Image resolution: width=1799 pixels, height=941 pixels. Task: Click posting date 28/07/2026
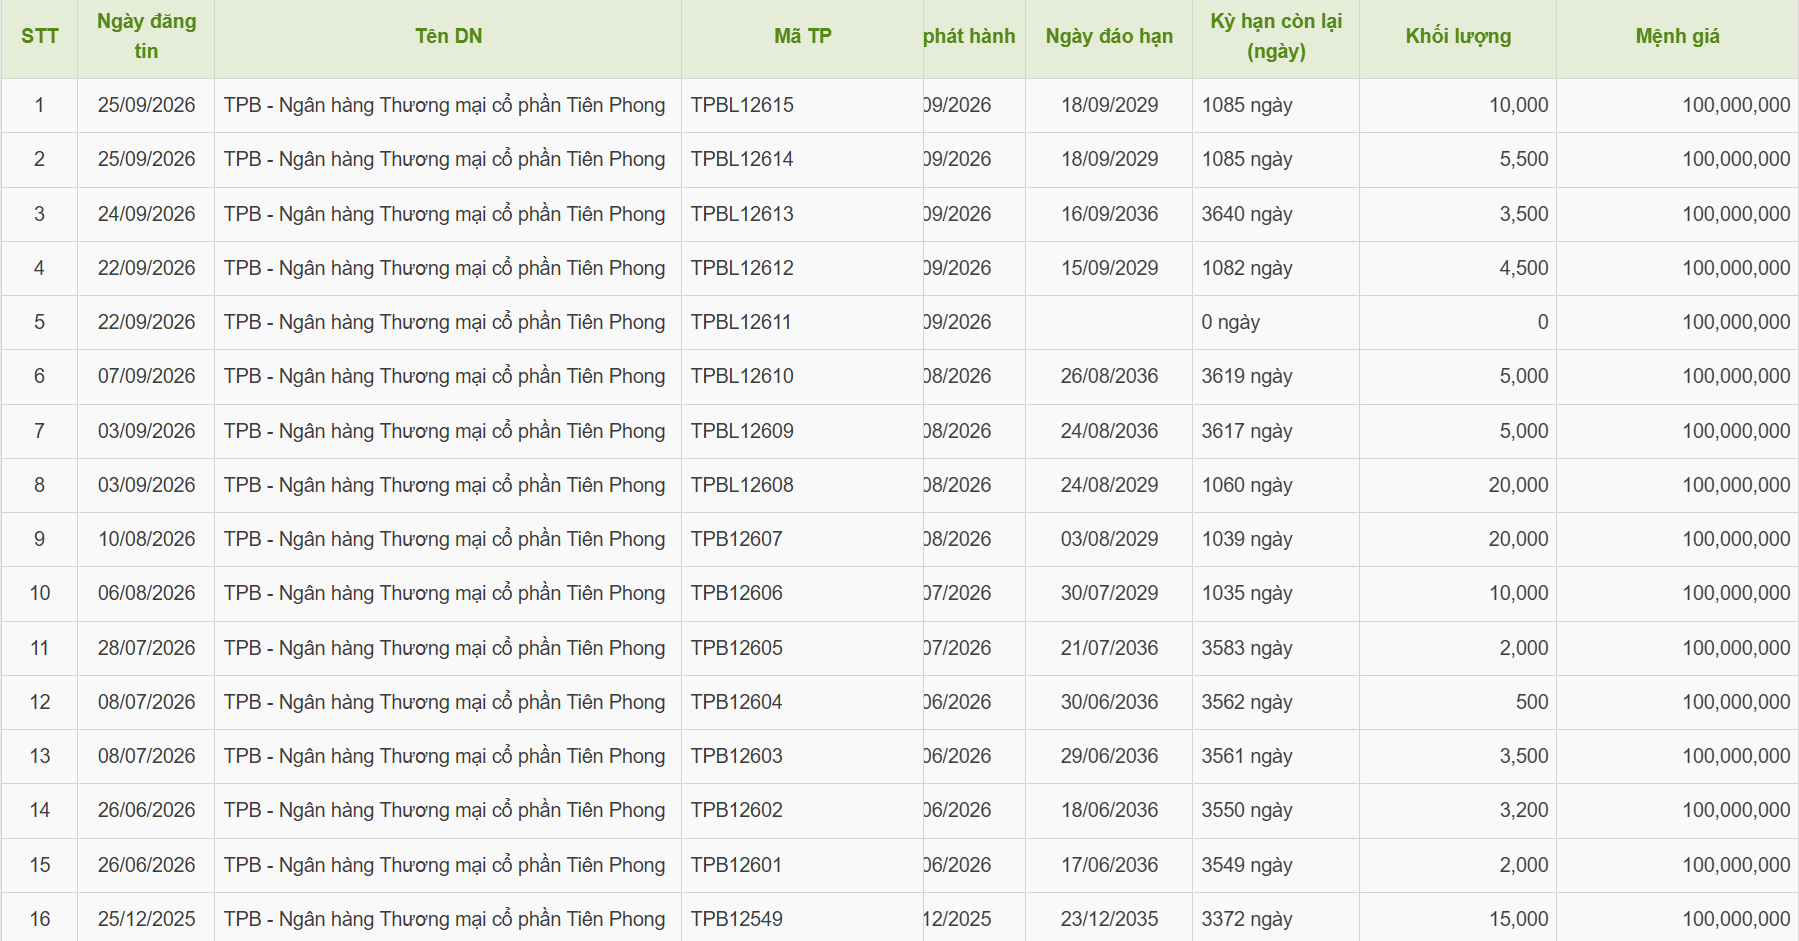146,648
